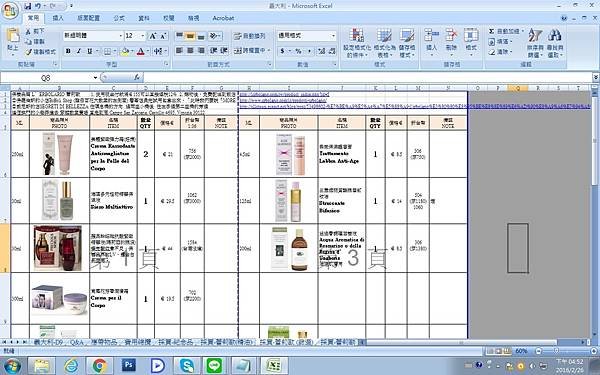Click the Office button orb
This screenshot has width=600, height=375.
10,11
